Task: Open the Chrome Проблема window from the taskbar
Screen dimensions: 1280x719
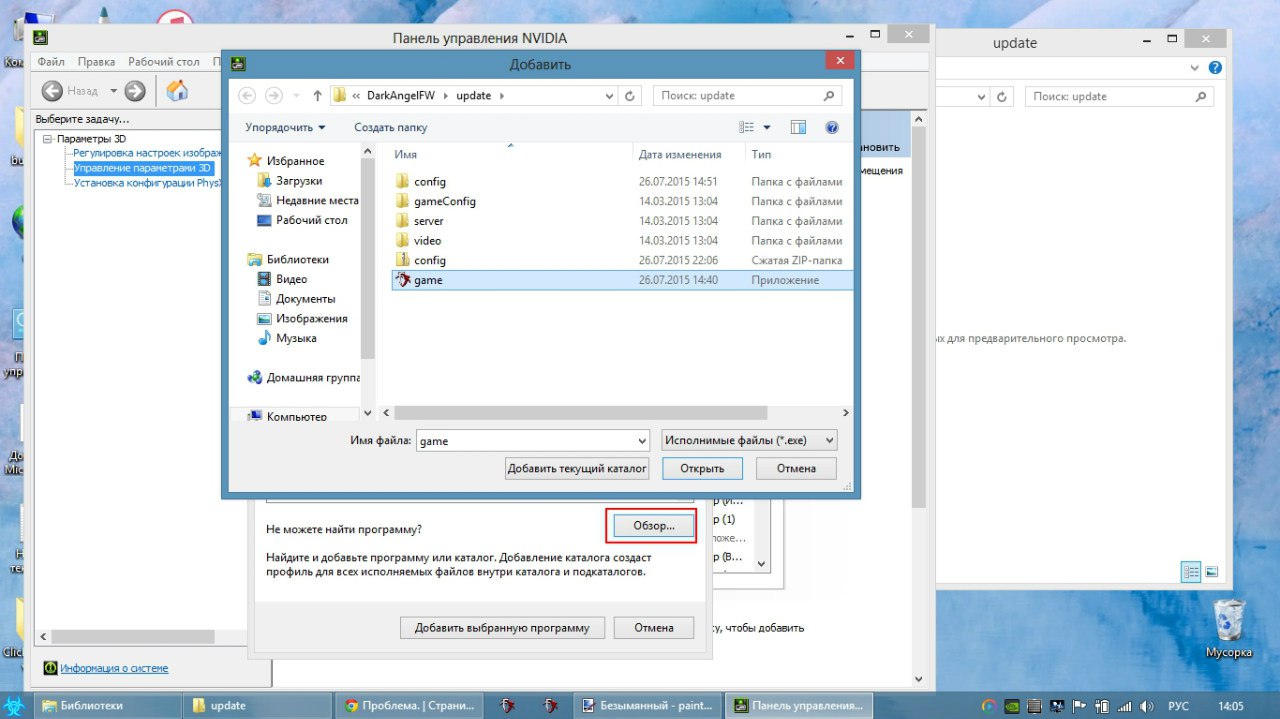Action: tap(409, 705)
